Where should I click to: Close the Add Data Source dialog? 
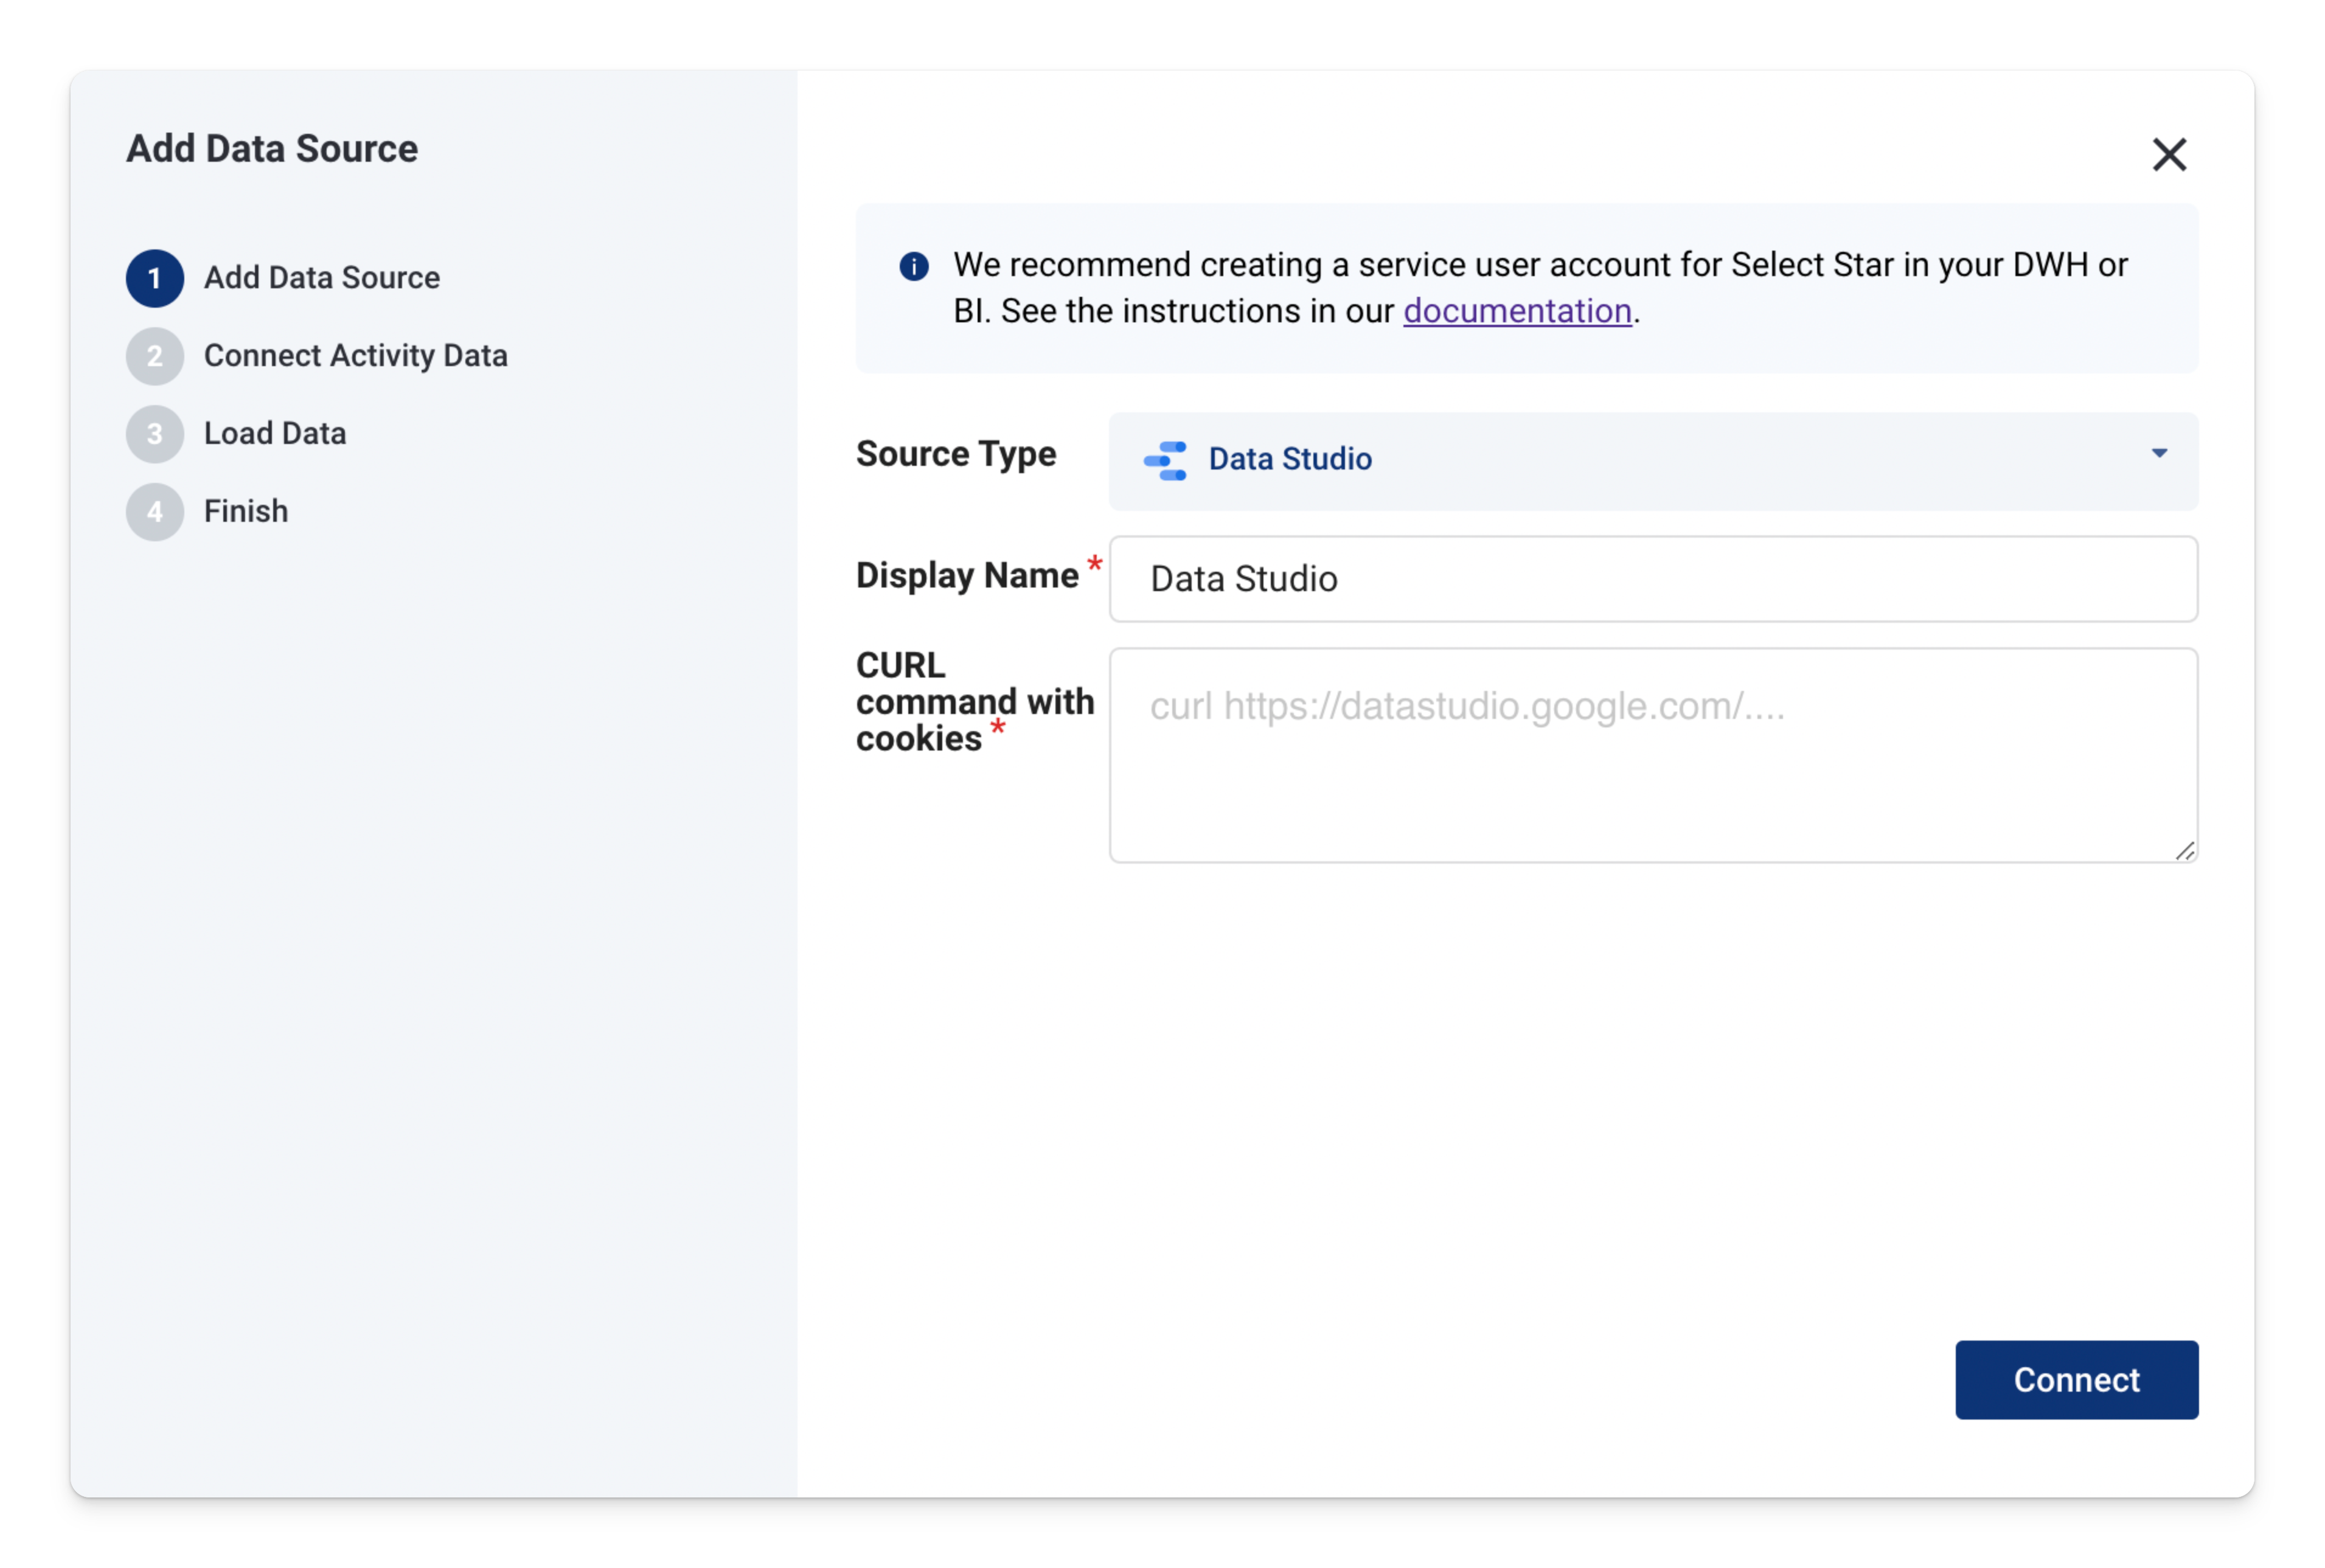click(x=2168, y=155)
